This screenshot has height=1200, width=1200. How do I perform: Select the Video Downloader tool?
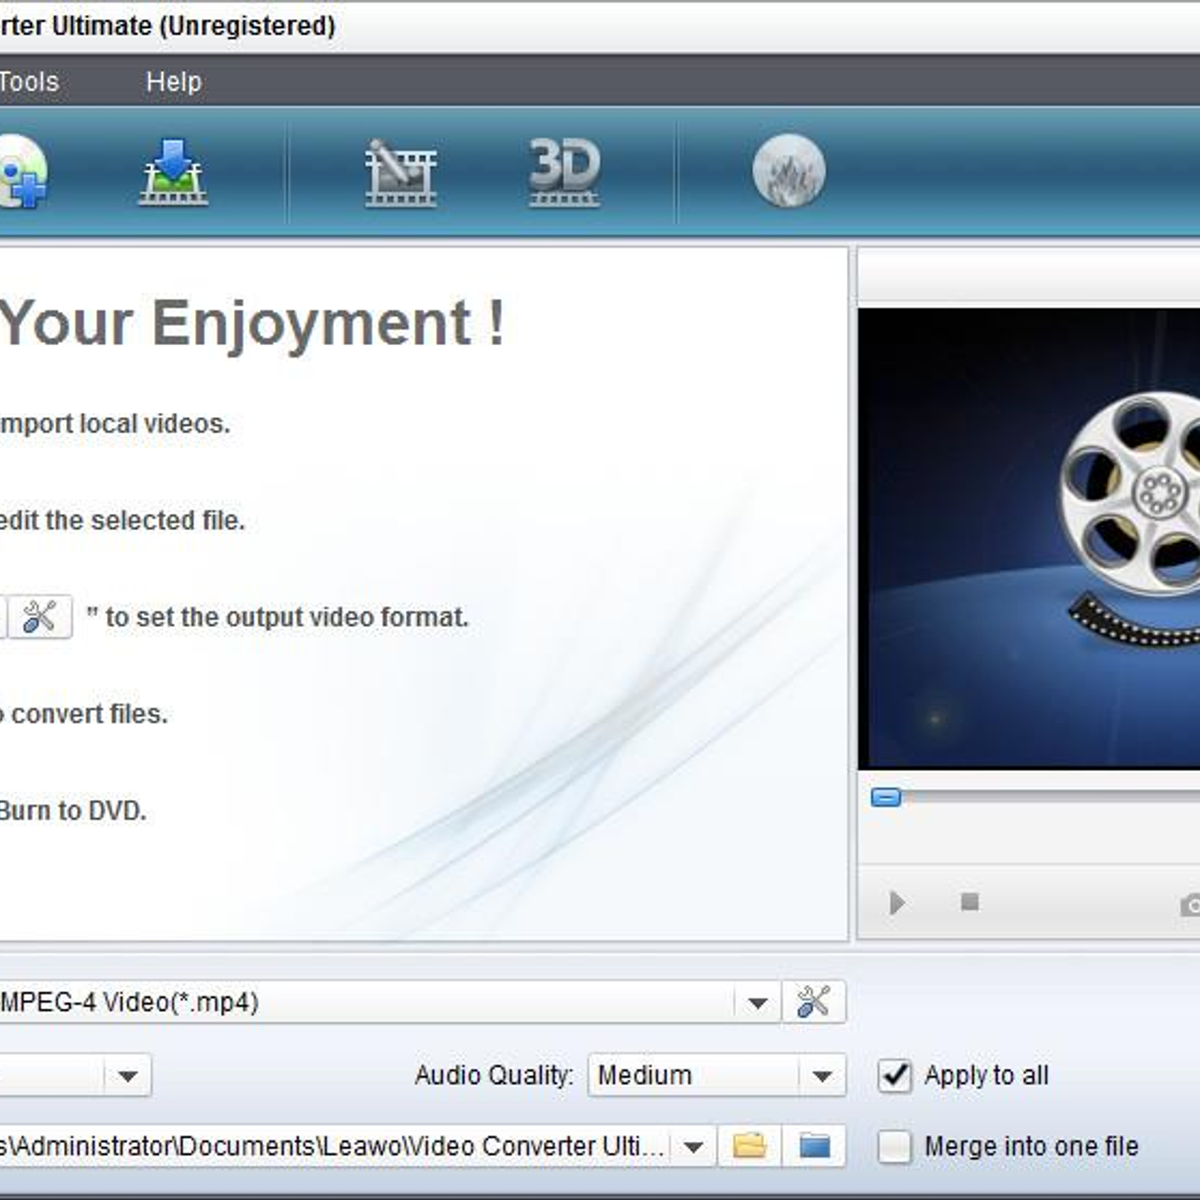click(x=172, y=172)
